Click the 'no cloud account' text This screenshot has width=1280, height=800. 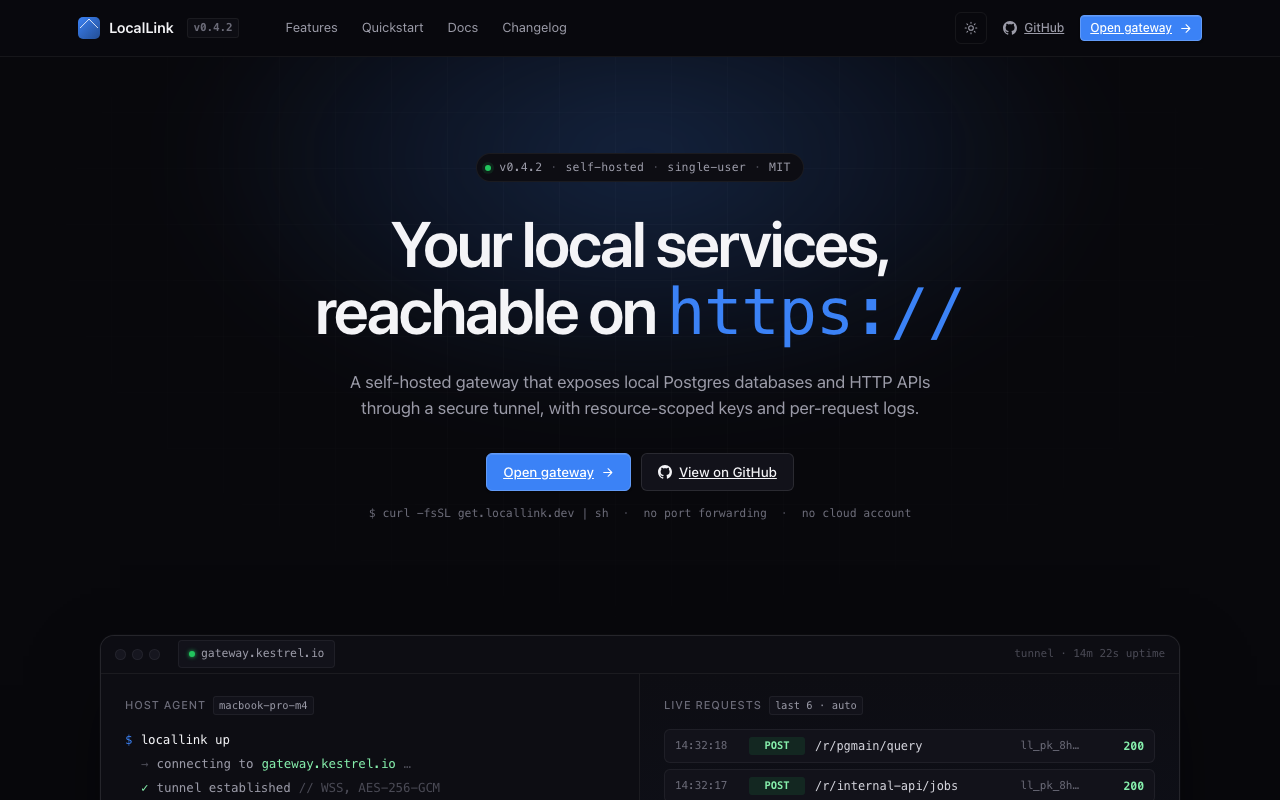pyautogui.click(x=856, y=513)
